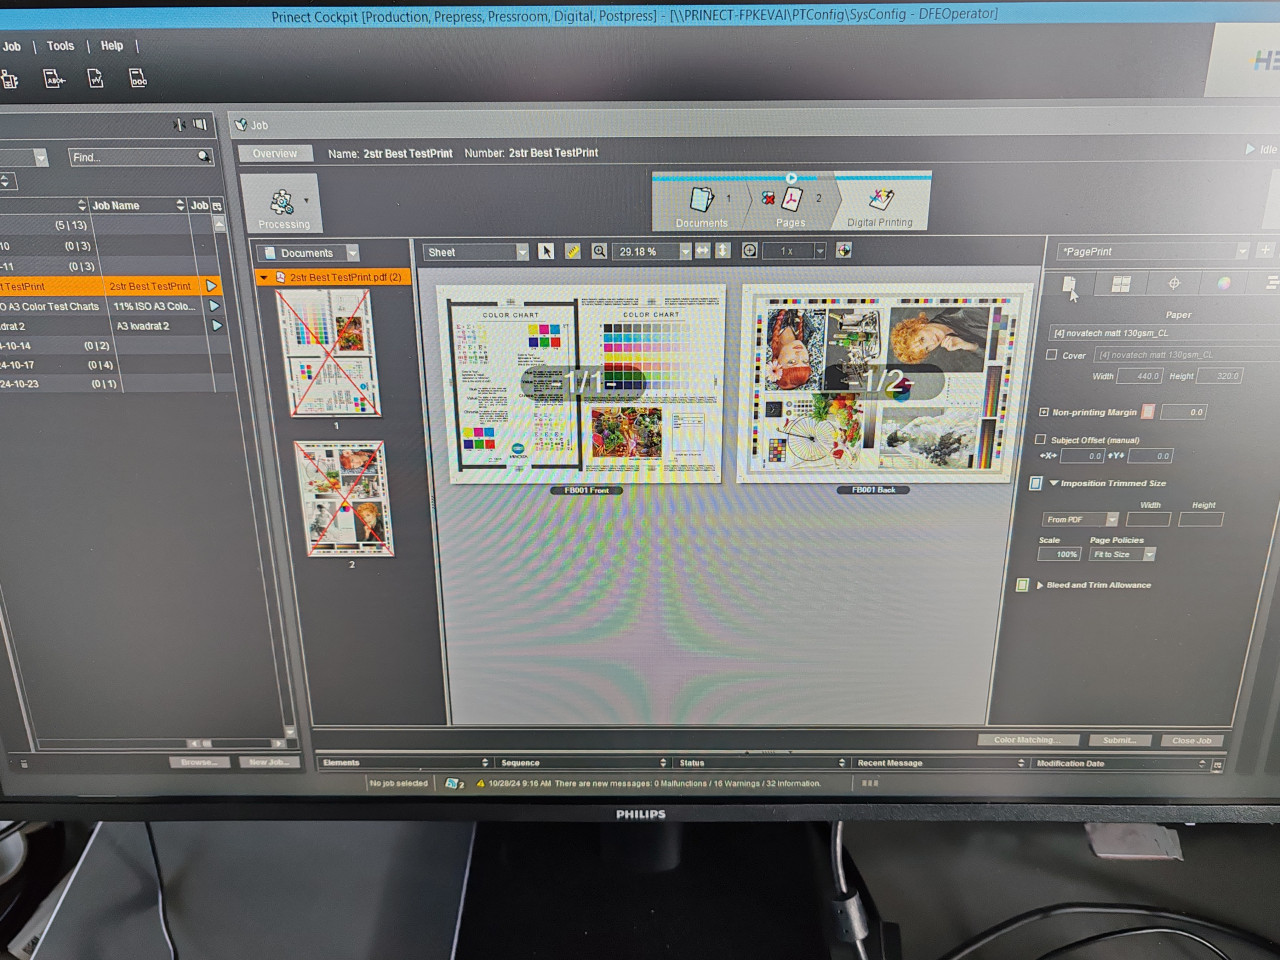Click the fit width icon
The height and width of the screenshot is (960, 1280).
coord(702,251)
